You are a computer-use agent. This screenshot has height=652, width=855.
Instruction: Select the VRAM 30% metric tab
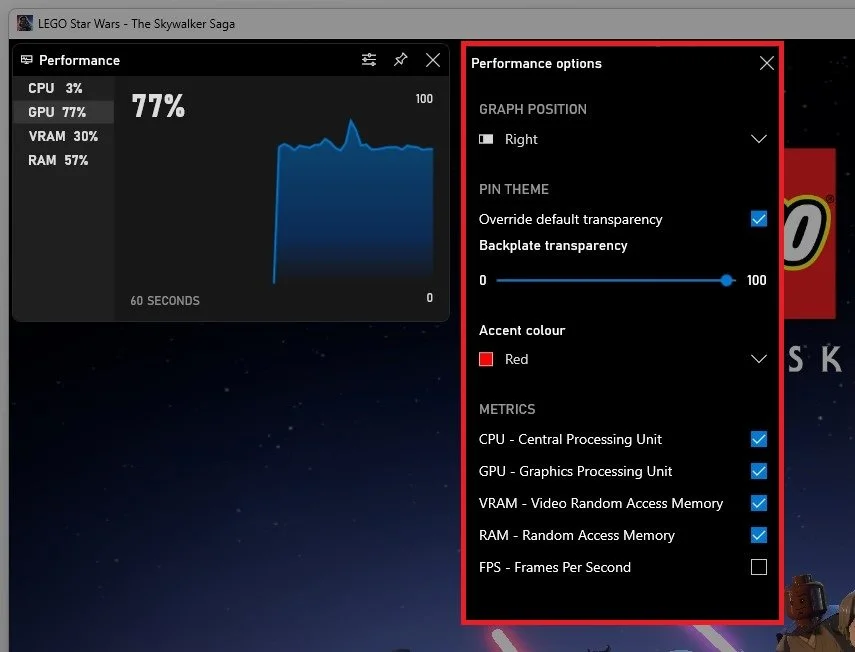[63, 136]
